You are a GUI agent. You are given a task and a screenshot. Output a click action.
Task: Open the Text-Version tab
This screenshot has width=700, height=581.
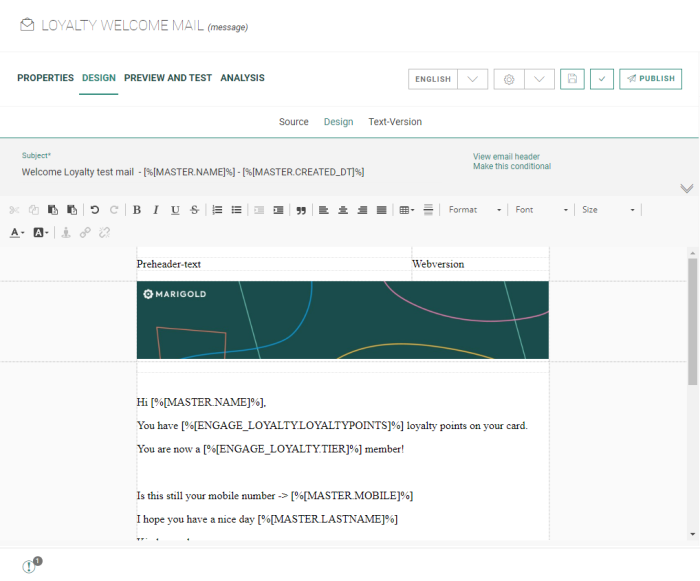(x=395, y=122)
